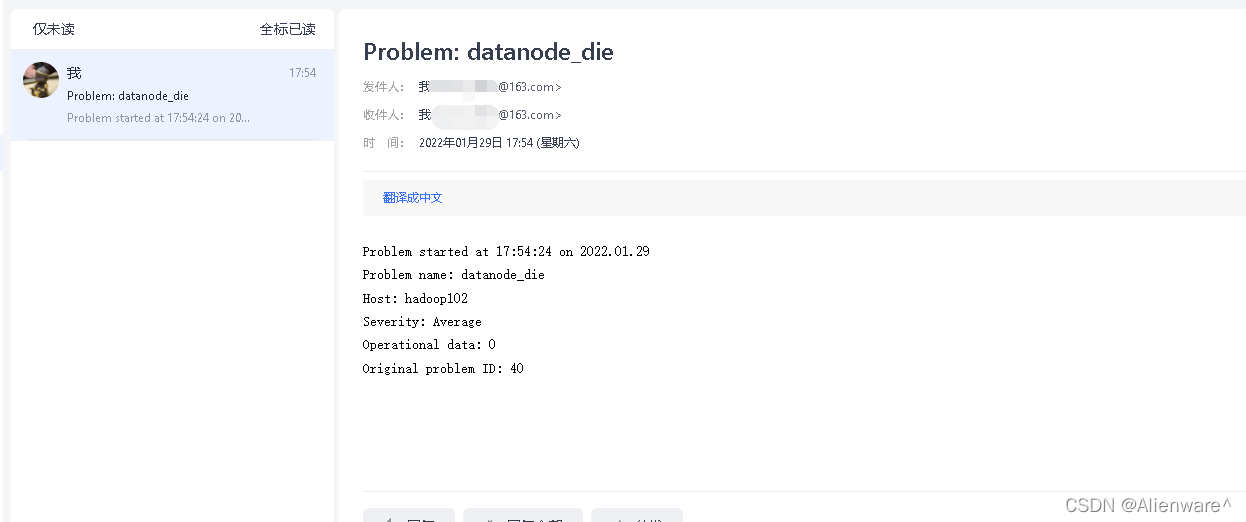Image resolution: width=1246 pixels, height=522 pixels.
Task: Open the translate link 翻译成中文
Action: point(412,198)
